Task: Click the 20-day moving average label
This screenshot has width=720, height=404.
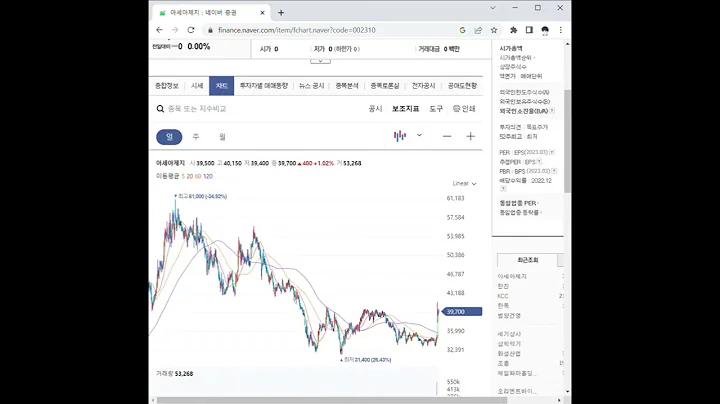Action: (x=190, y=176)
